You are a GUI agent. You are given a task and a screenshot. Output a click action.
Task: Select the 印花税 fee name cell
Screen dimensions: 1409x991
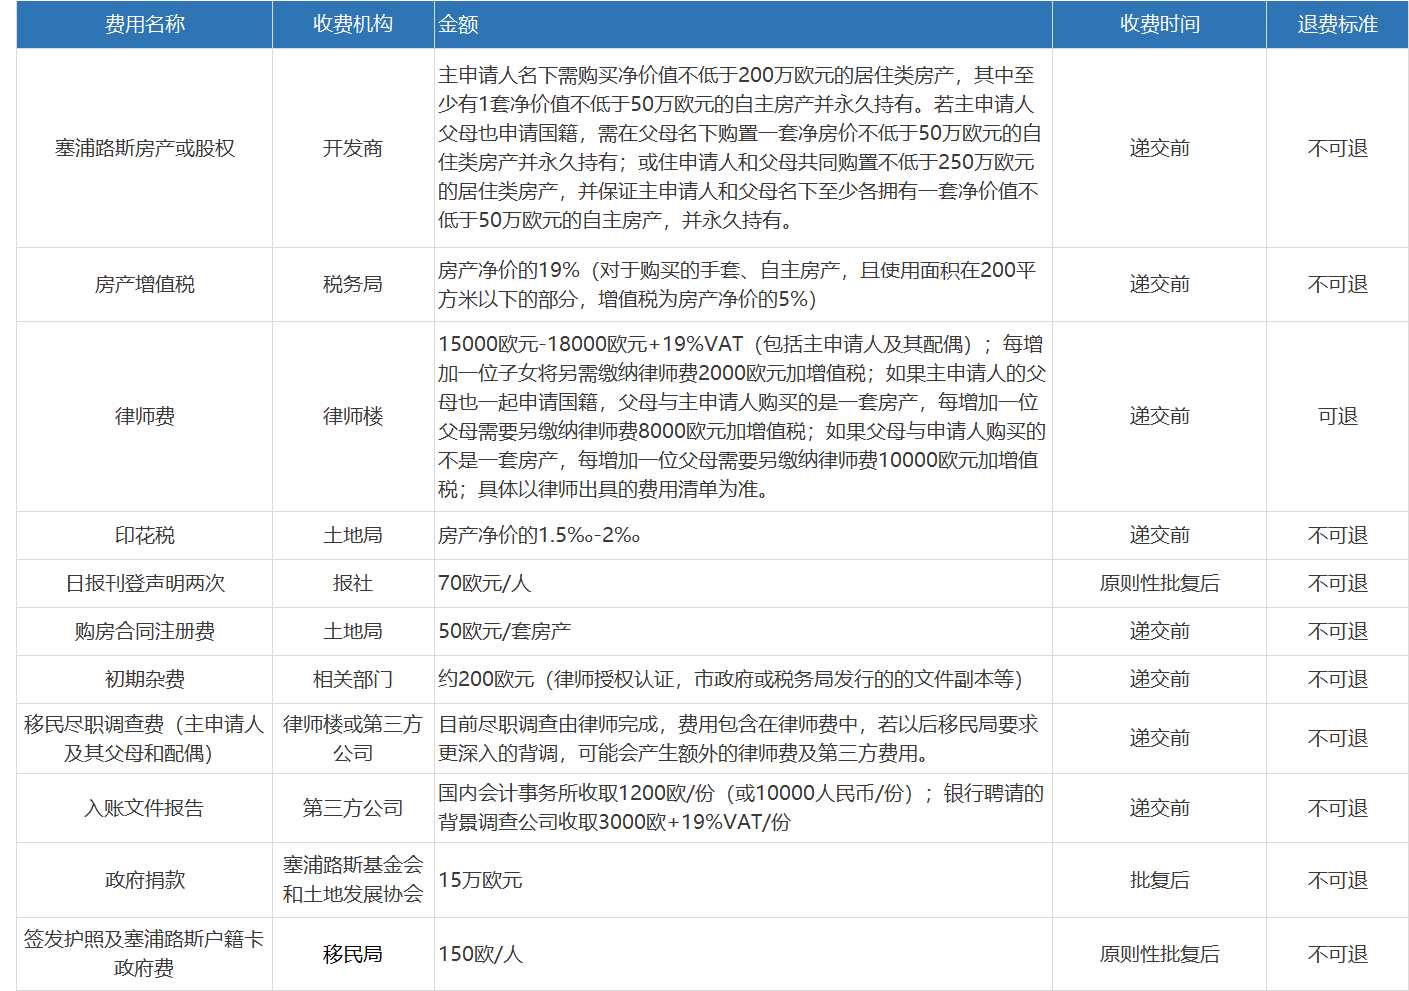(145, 535)
